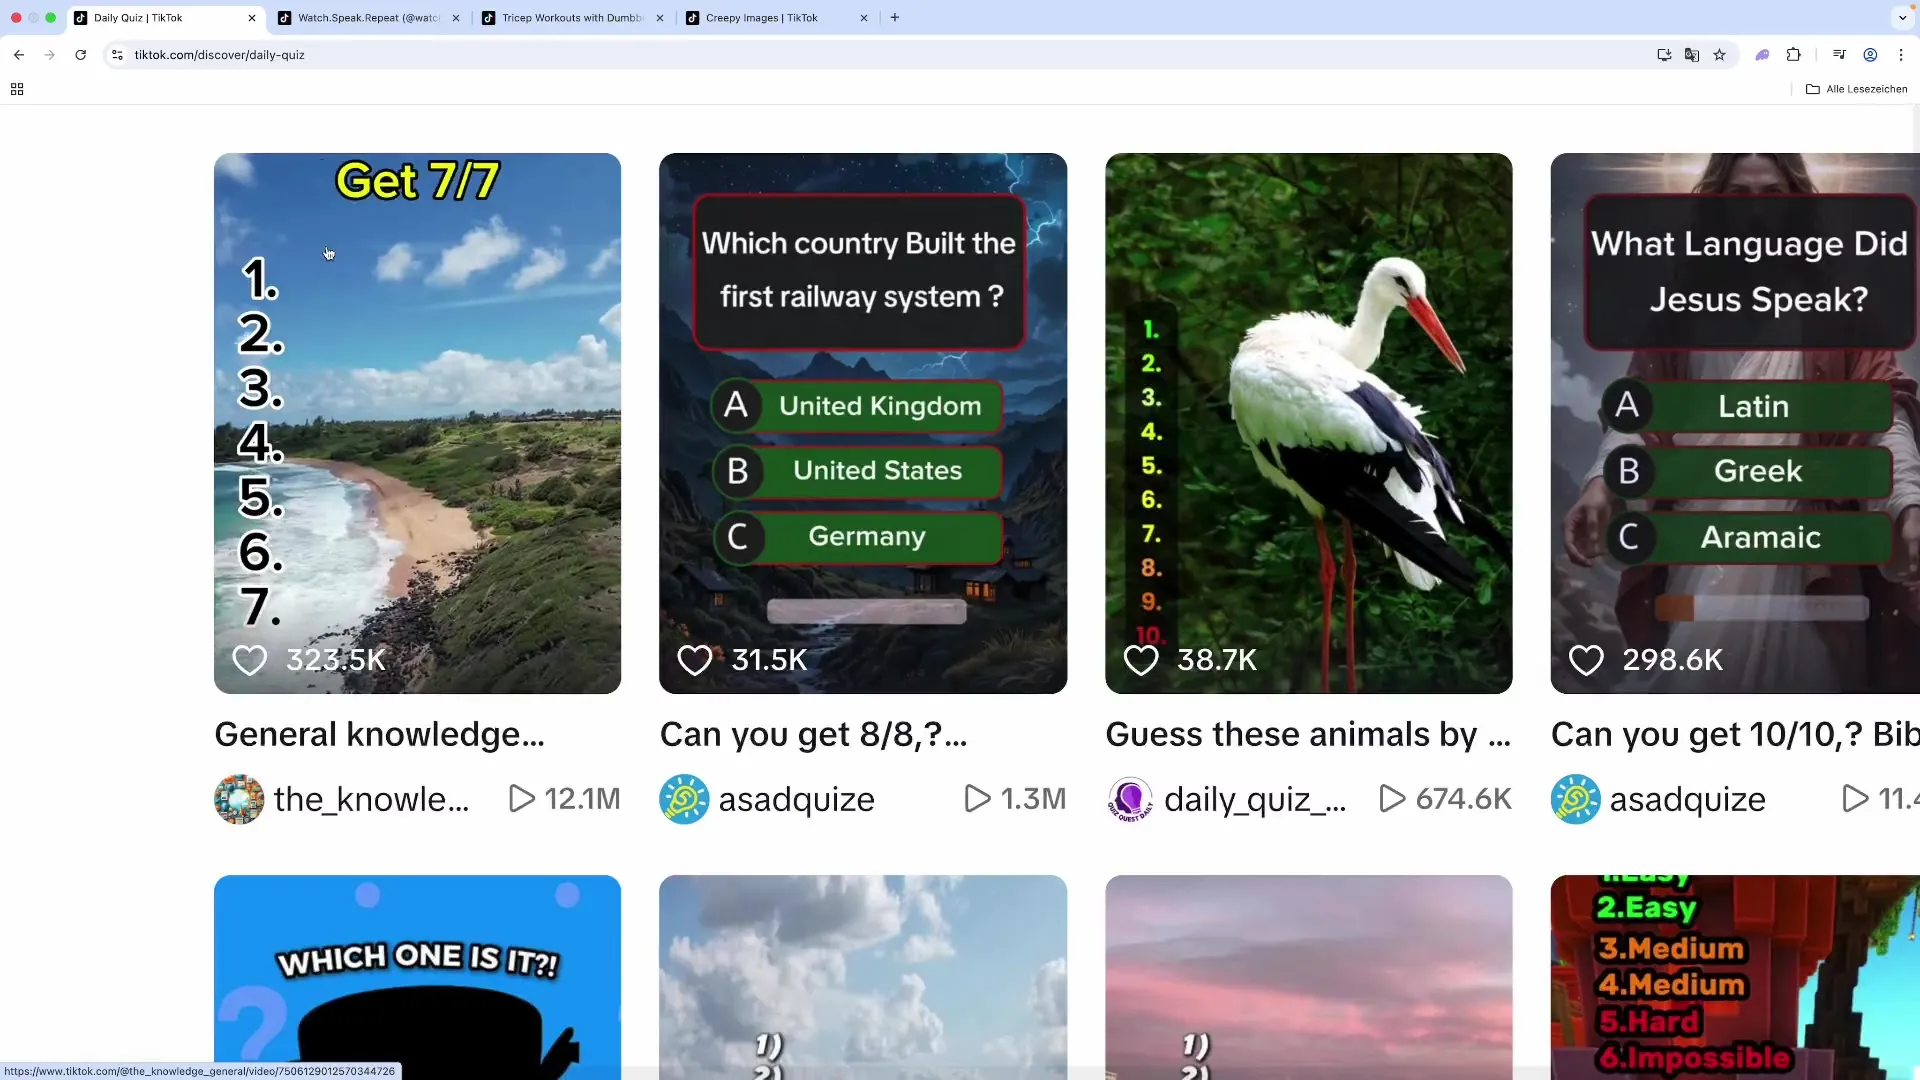Open the asadquize profile link
Viewport: 1920px width, 1080px height.
[x=796, y=798]
